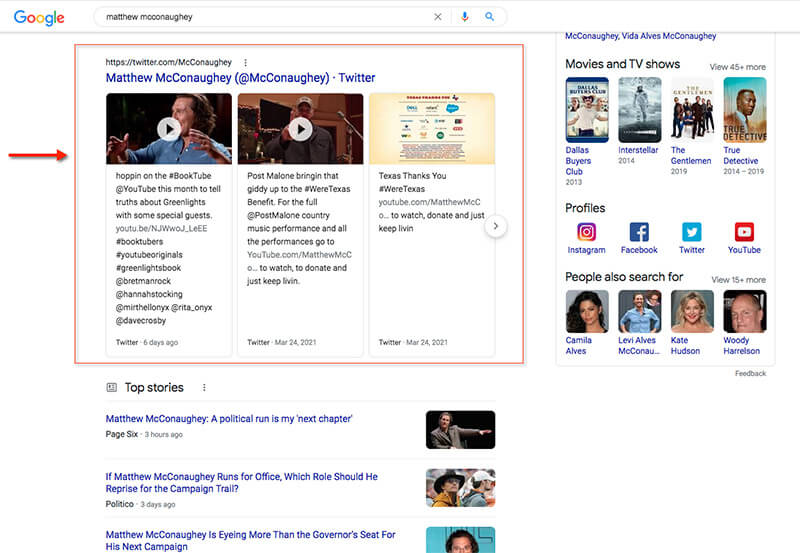This screenshot has height=553, width=800.
Task: Open Twitter profile icon
Action: (x=691, y=232)
